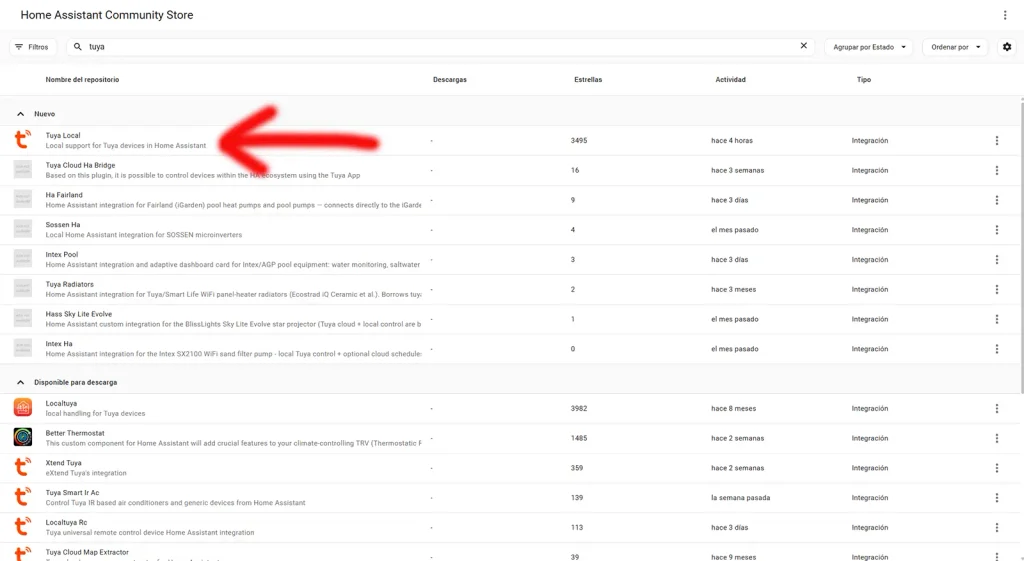The height and width of the screenshot is (561, 1024).
Task: Select the Intex Pool repository name
Action: pyautogui.click(x=61, y=255)
